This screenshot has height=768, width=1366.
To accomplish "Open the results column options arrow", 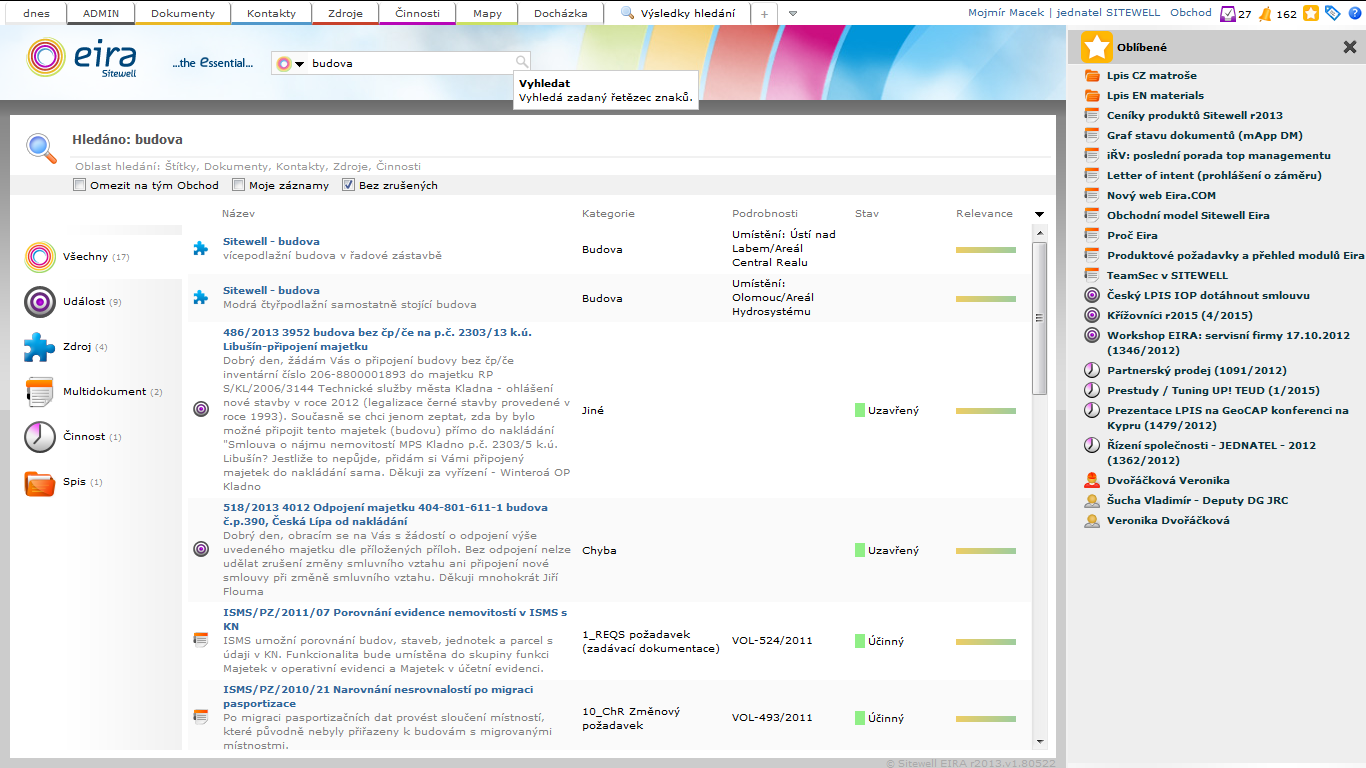I will point(1039,214).
